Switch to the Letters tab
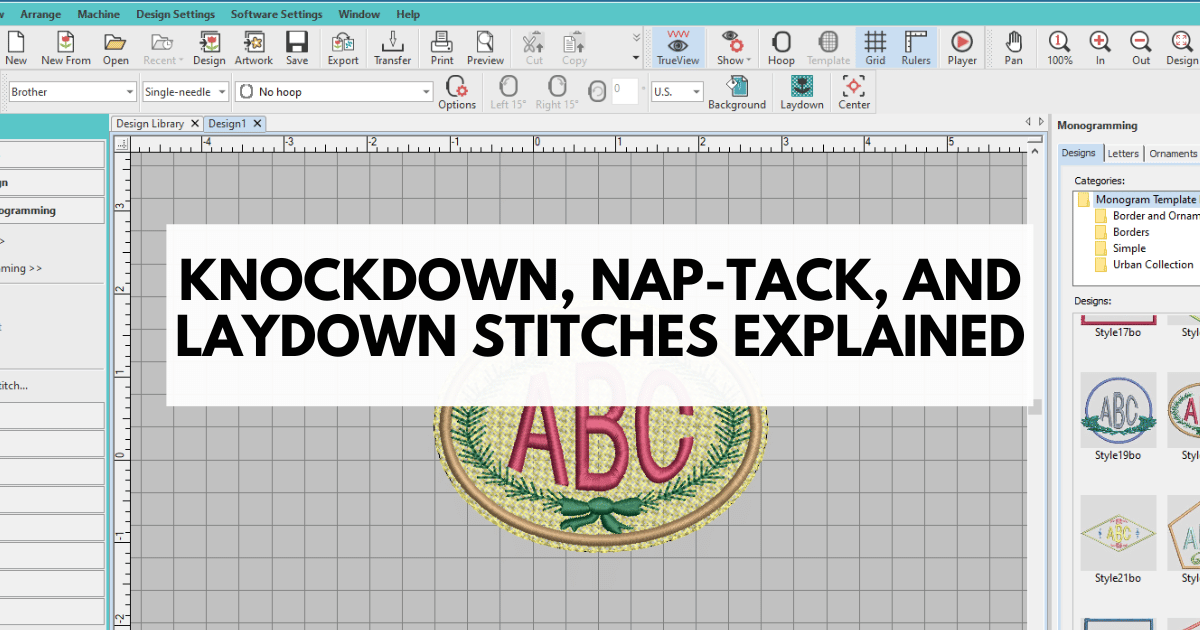 [x=1123, y=153]
